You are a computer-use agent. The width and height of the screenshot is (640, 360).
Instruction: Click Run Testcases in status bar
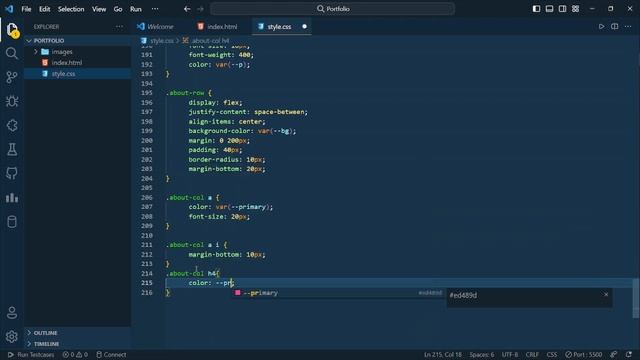pos(31,354)
